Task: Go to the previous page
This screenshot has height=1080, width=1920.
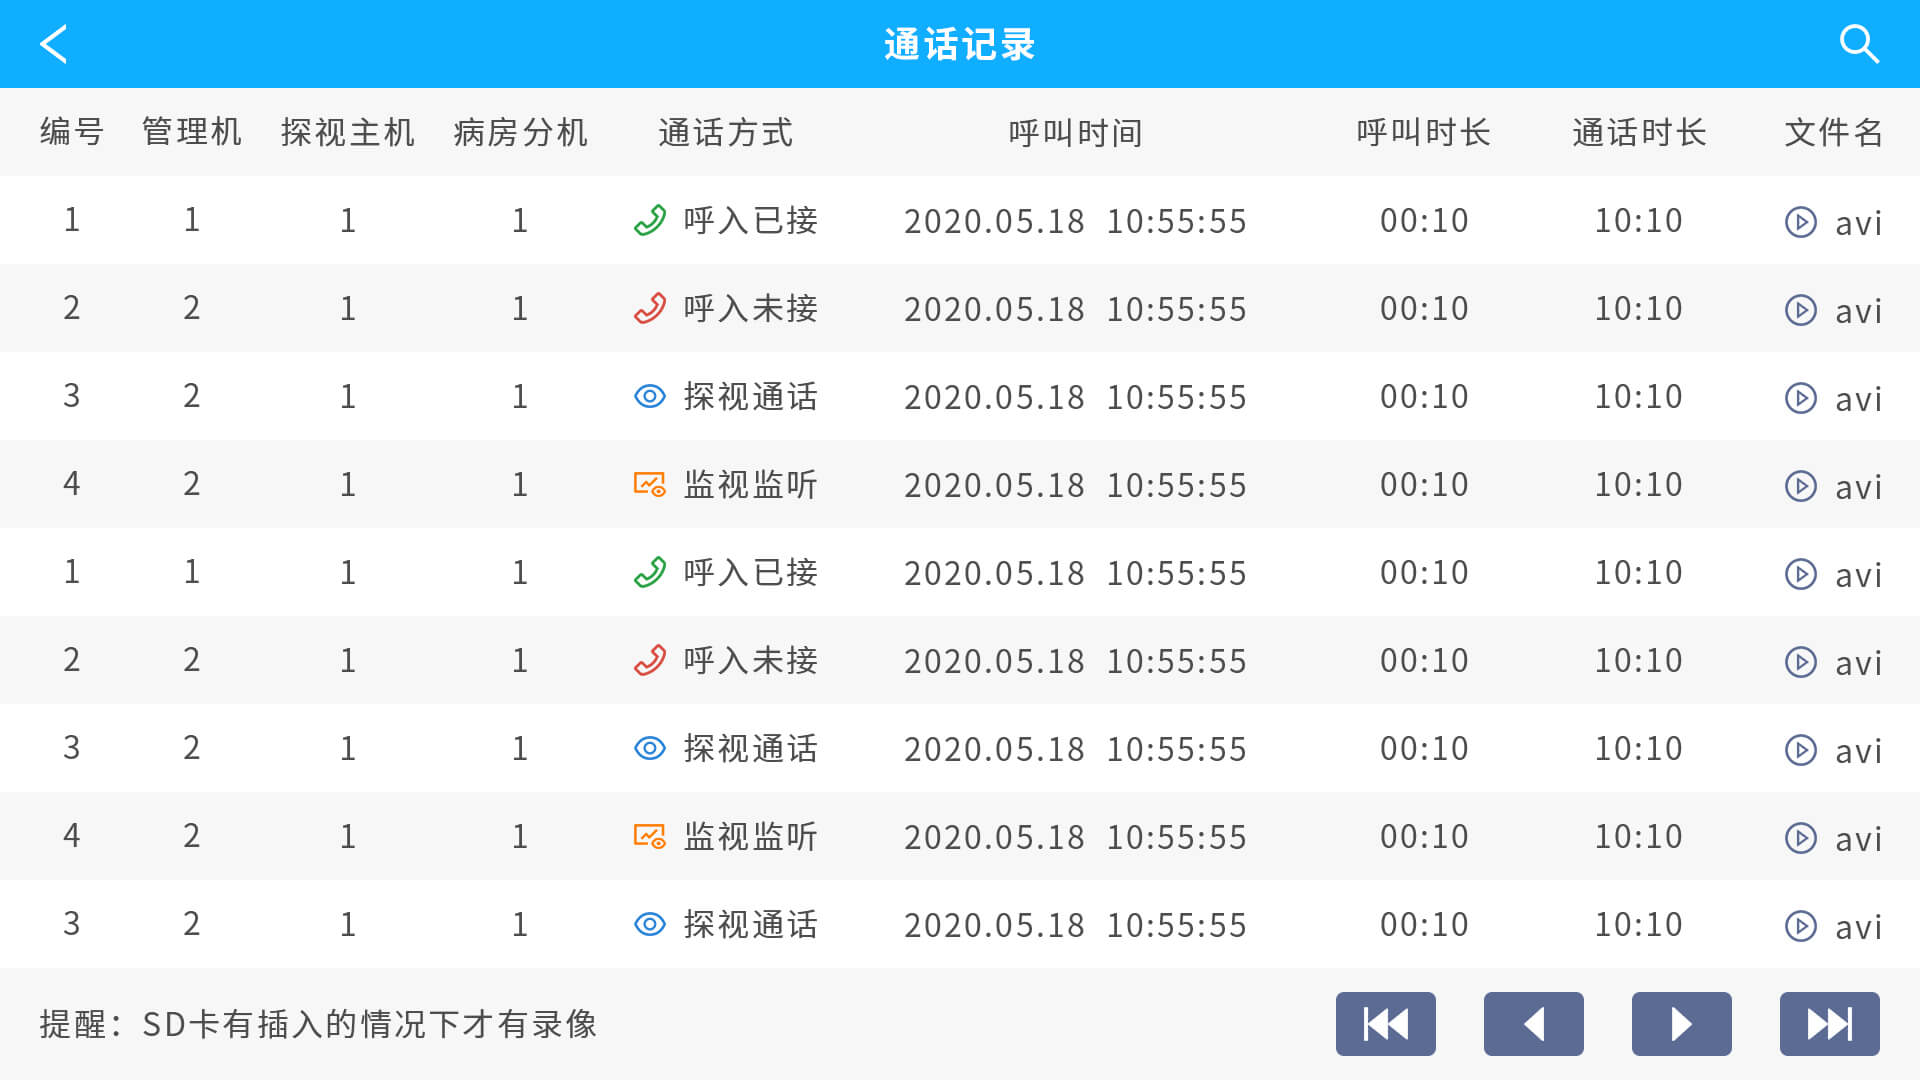Action: (1533, 1024)
